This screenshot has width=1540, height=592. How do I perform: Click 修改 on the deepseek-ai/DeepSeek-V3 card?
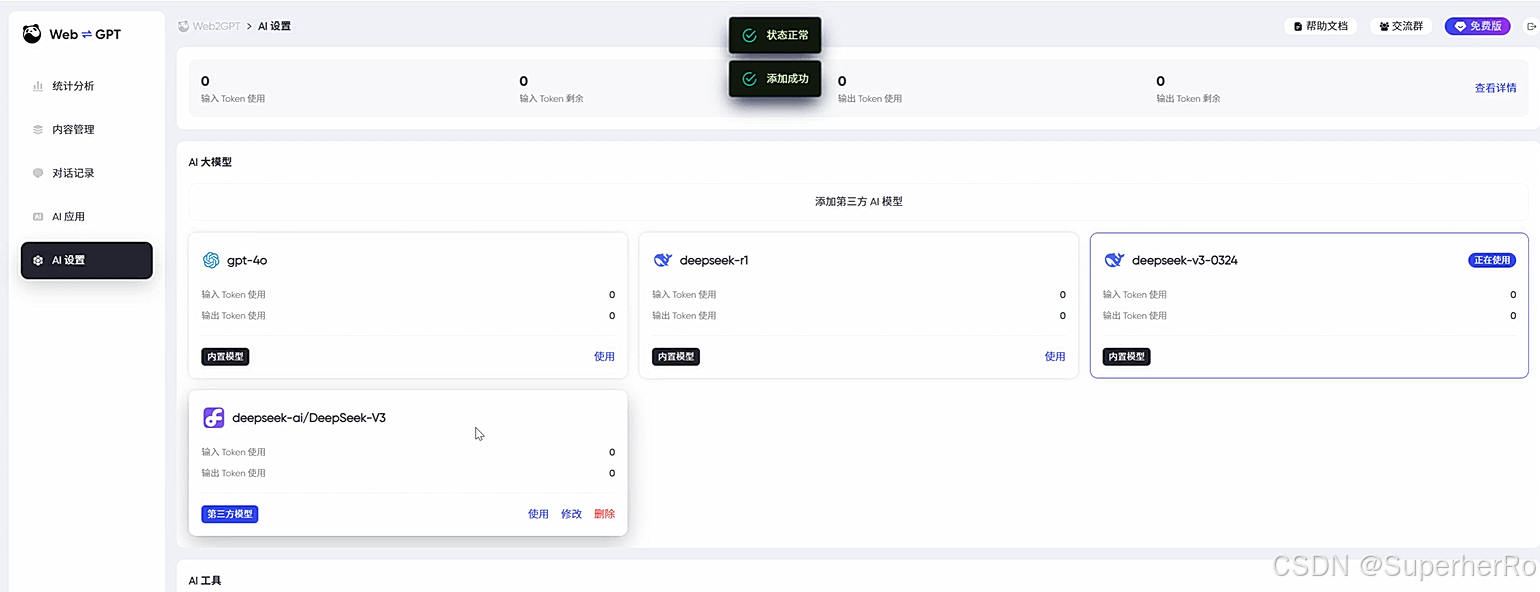pos(571,514)
